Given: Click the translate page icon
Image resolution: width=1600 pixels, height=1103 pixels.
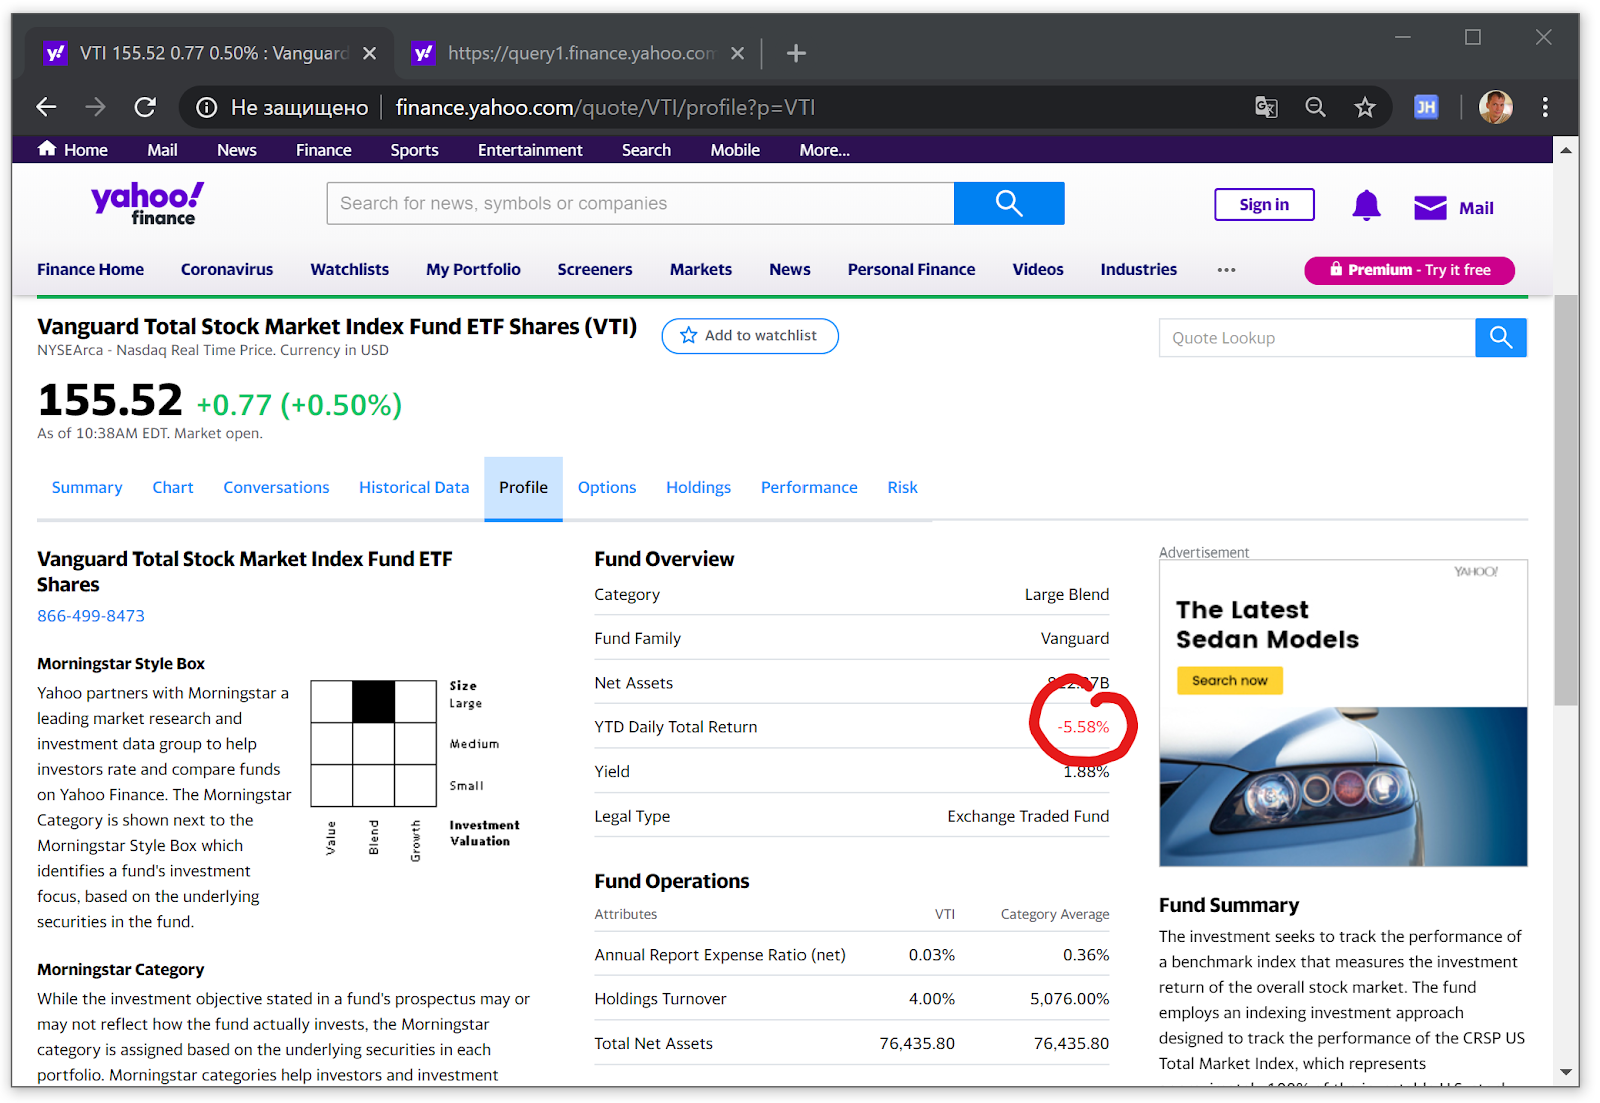Looking at the screenshot, I should 1266,108.
